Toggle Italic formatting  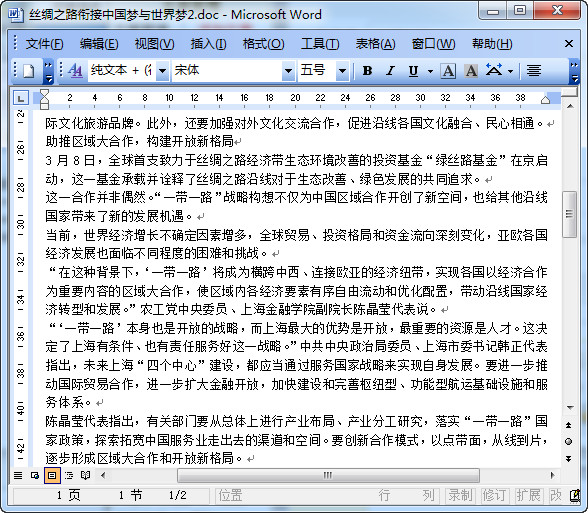(390, 70)
